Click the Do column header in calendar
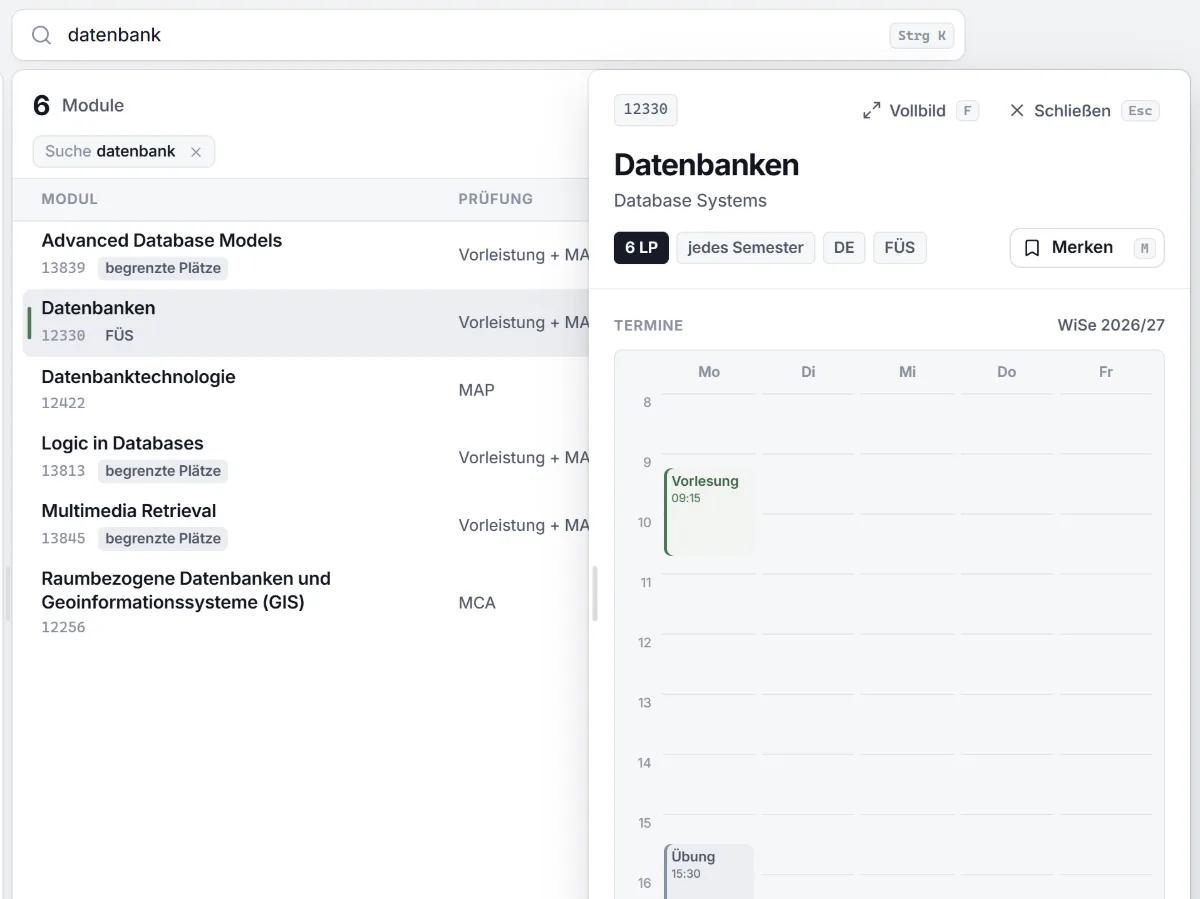The image size is (1200, 899). point(1006,372)
